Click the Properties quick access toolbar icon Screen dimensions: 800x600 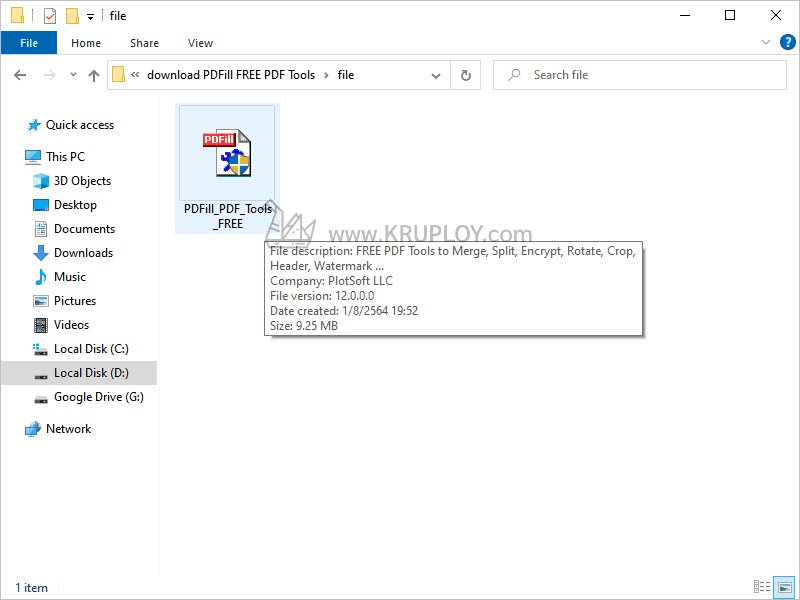pyautogui.click(x=49, y=16)
